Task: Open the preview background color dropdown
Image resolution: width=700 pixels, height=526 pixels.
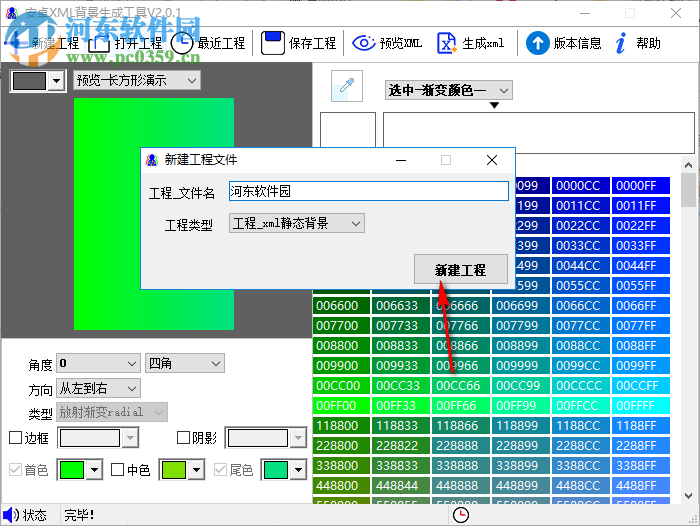Action: coord(56,81)
